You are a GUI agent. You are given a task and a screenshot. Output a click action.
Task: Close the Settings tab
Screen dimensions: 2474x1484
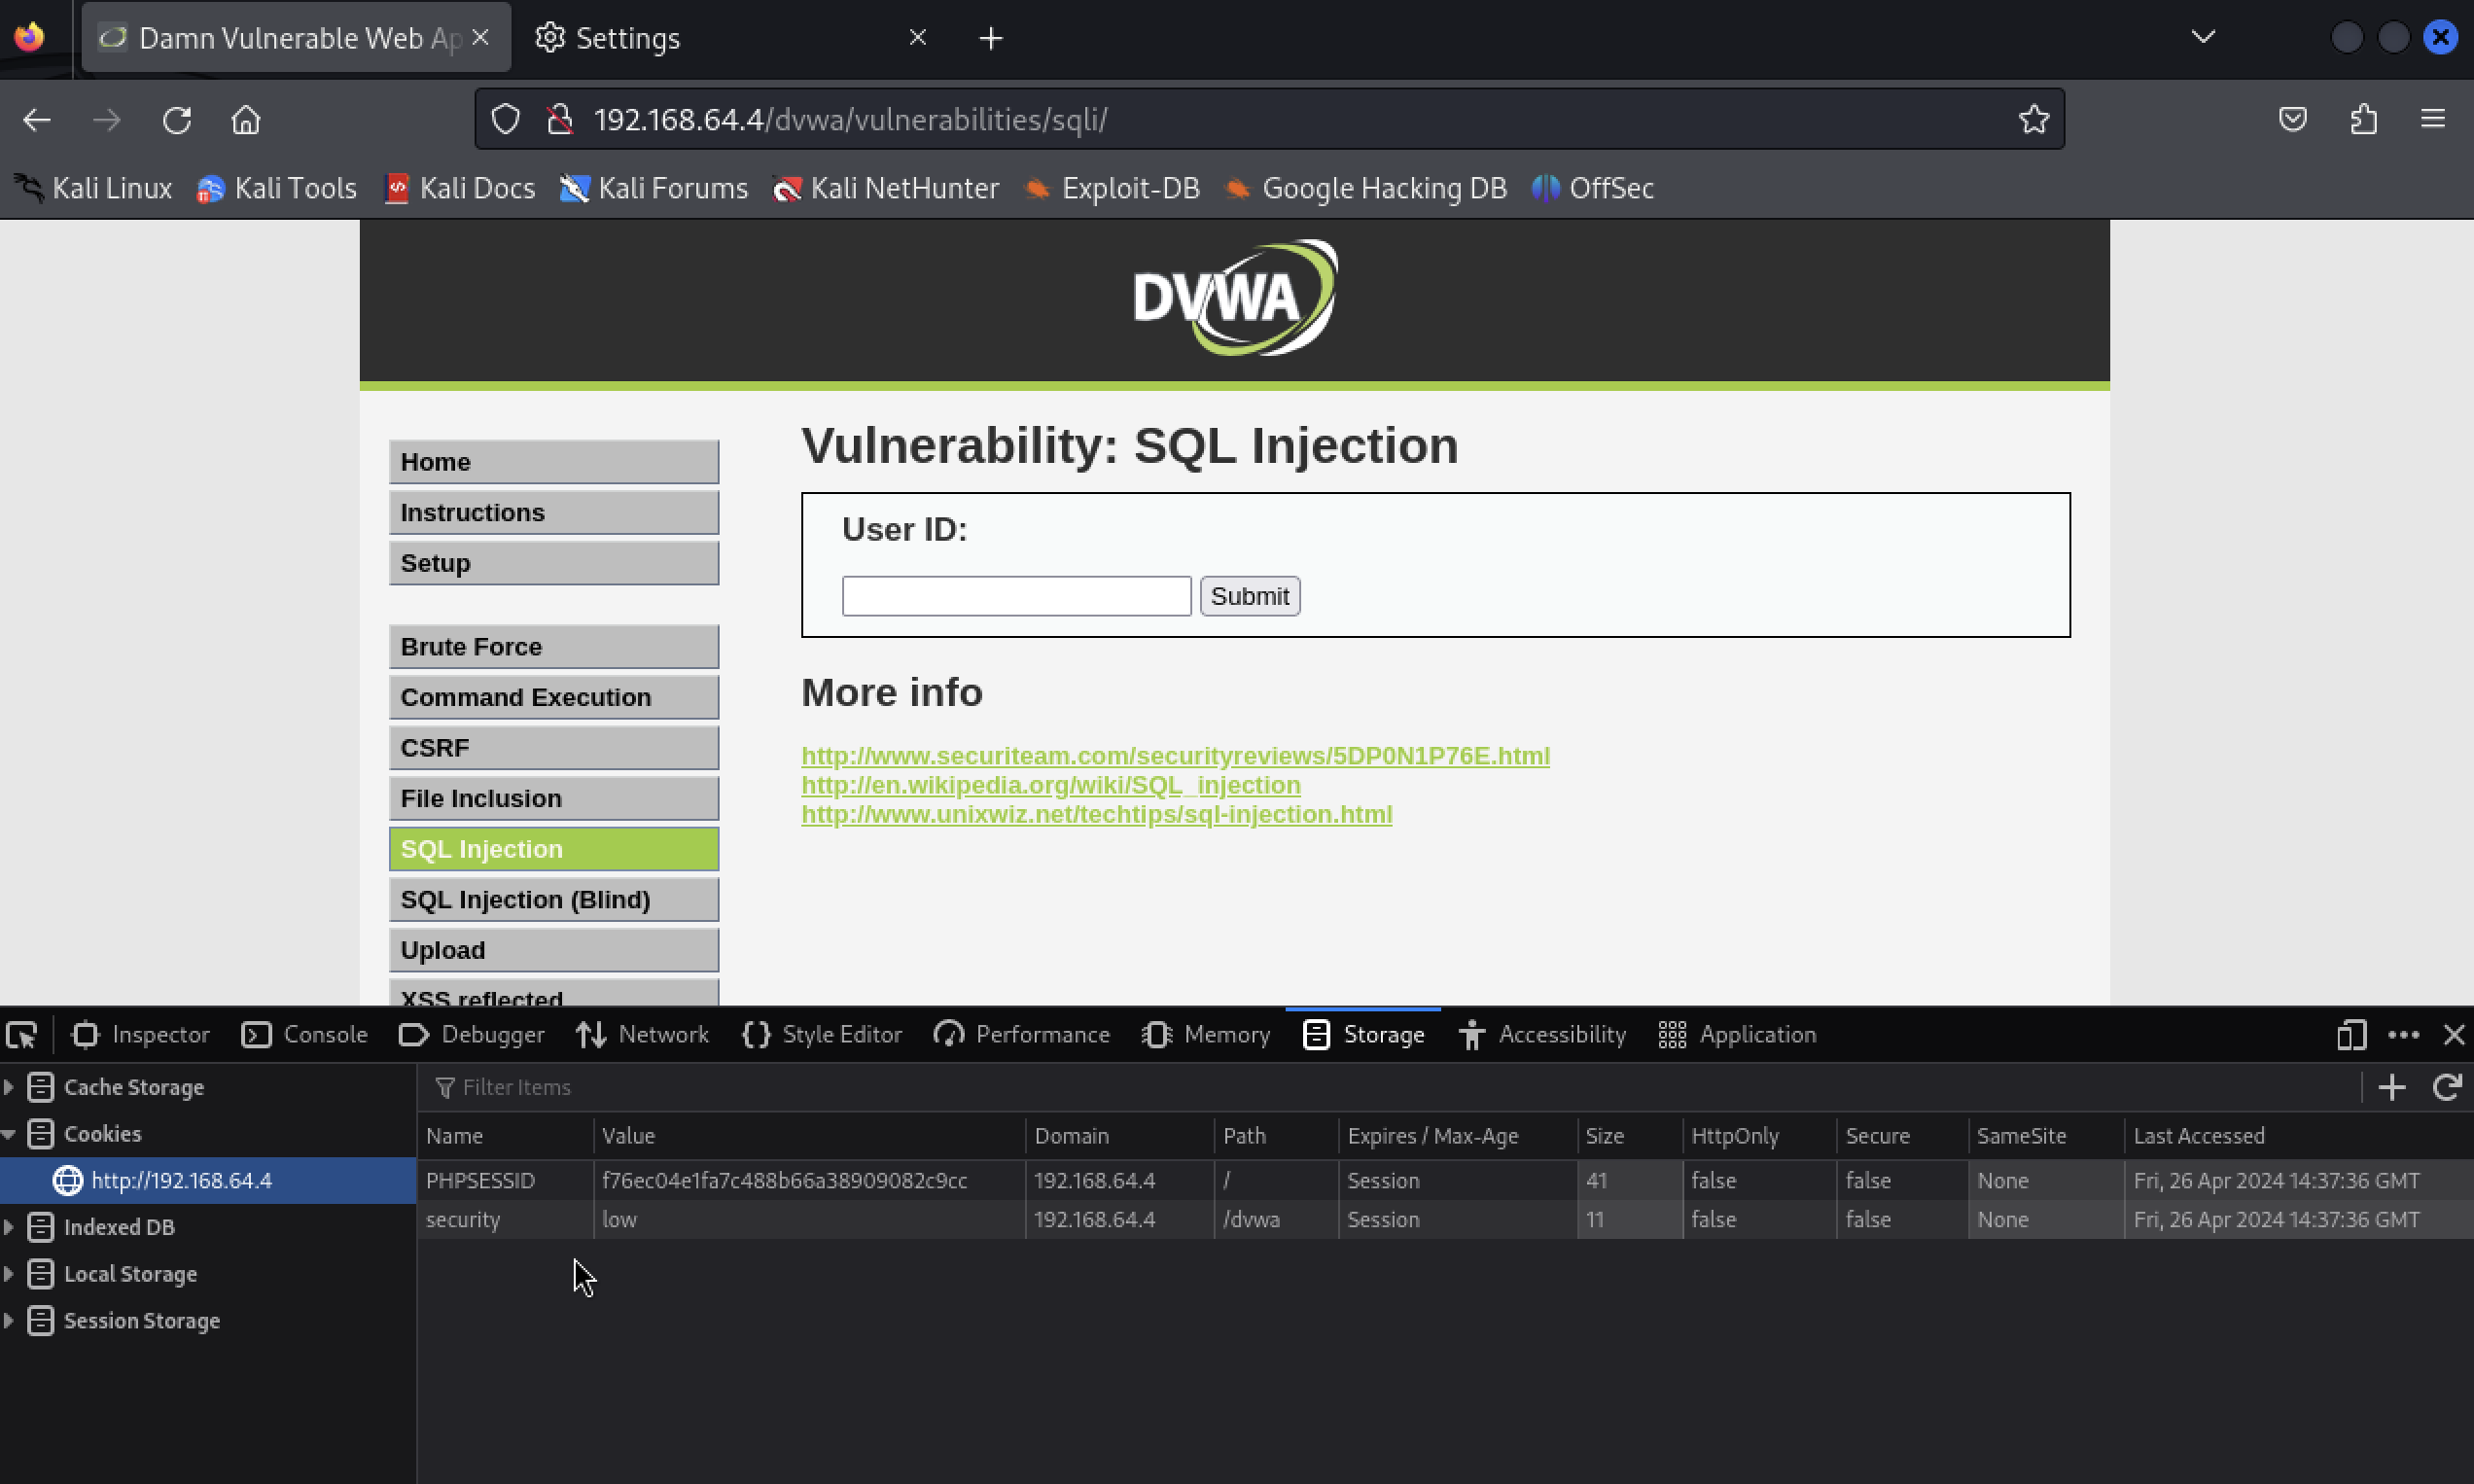917,37
